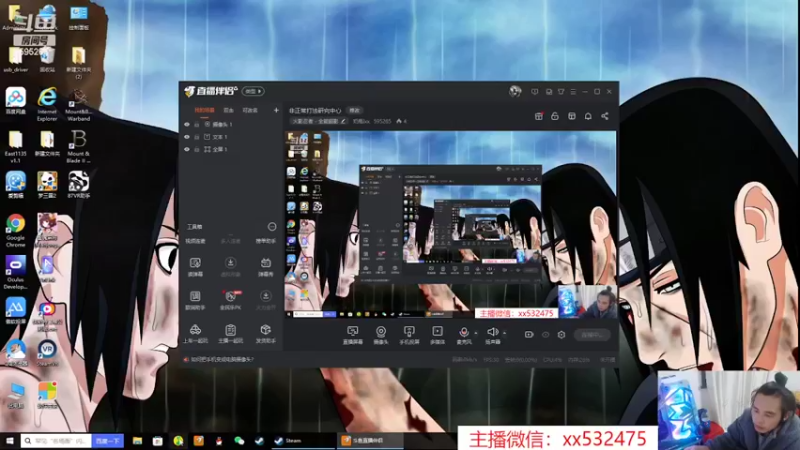Image resolution: width=800 pixels, height=450 pixels.
Task: Toggle the unlock padlock icon in room header
Action: point(555,116)
